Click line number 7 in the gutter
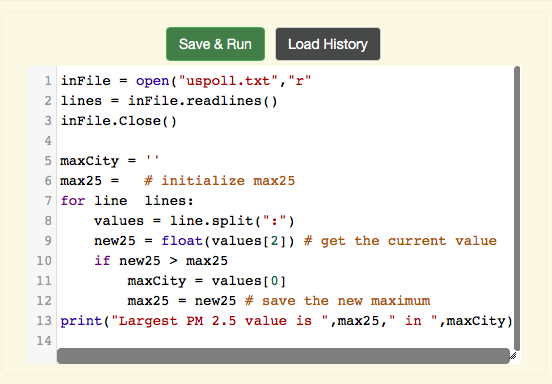The image size is (552, 384). pyautogui.click(x=48, y=201)
